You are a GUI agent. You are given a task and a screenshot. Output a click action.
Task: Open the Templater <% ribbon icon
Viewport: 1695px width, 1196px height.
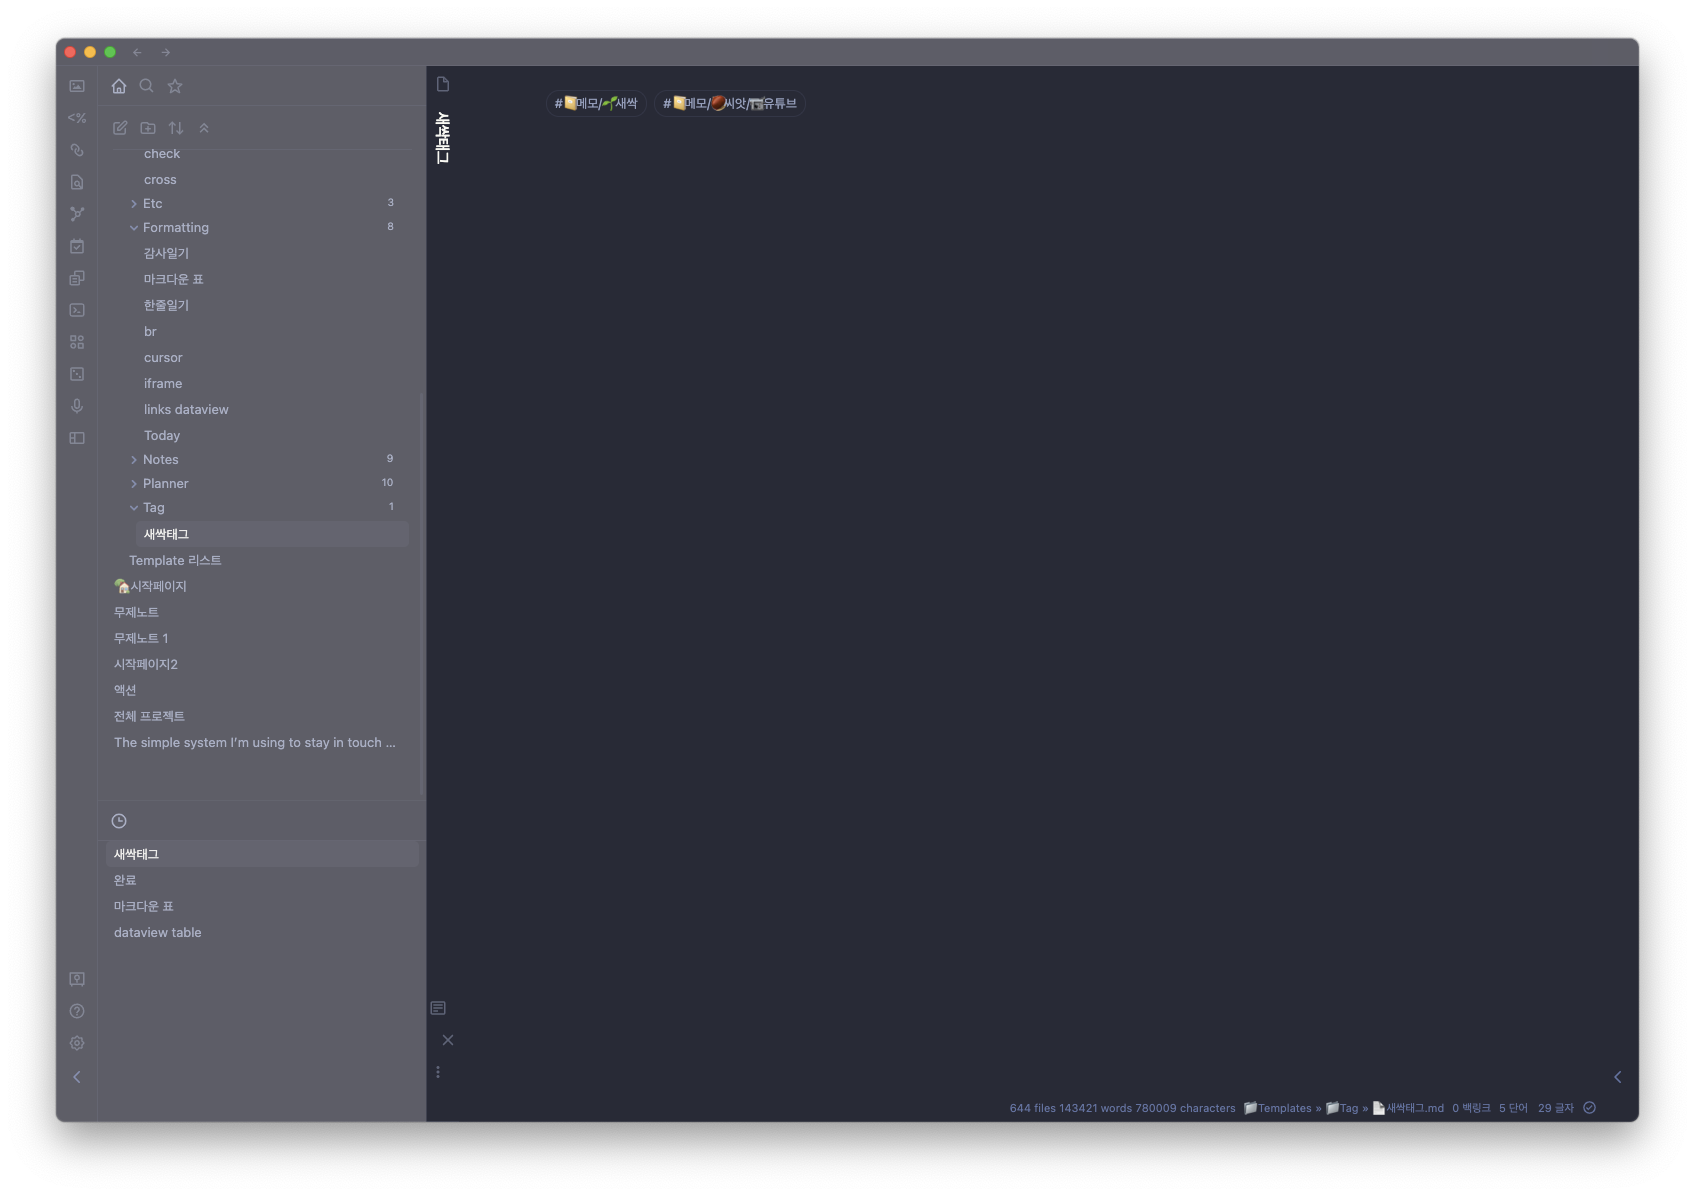click(x=77, y=118)
